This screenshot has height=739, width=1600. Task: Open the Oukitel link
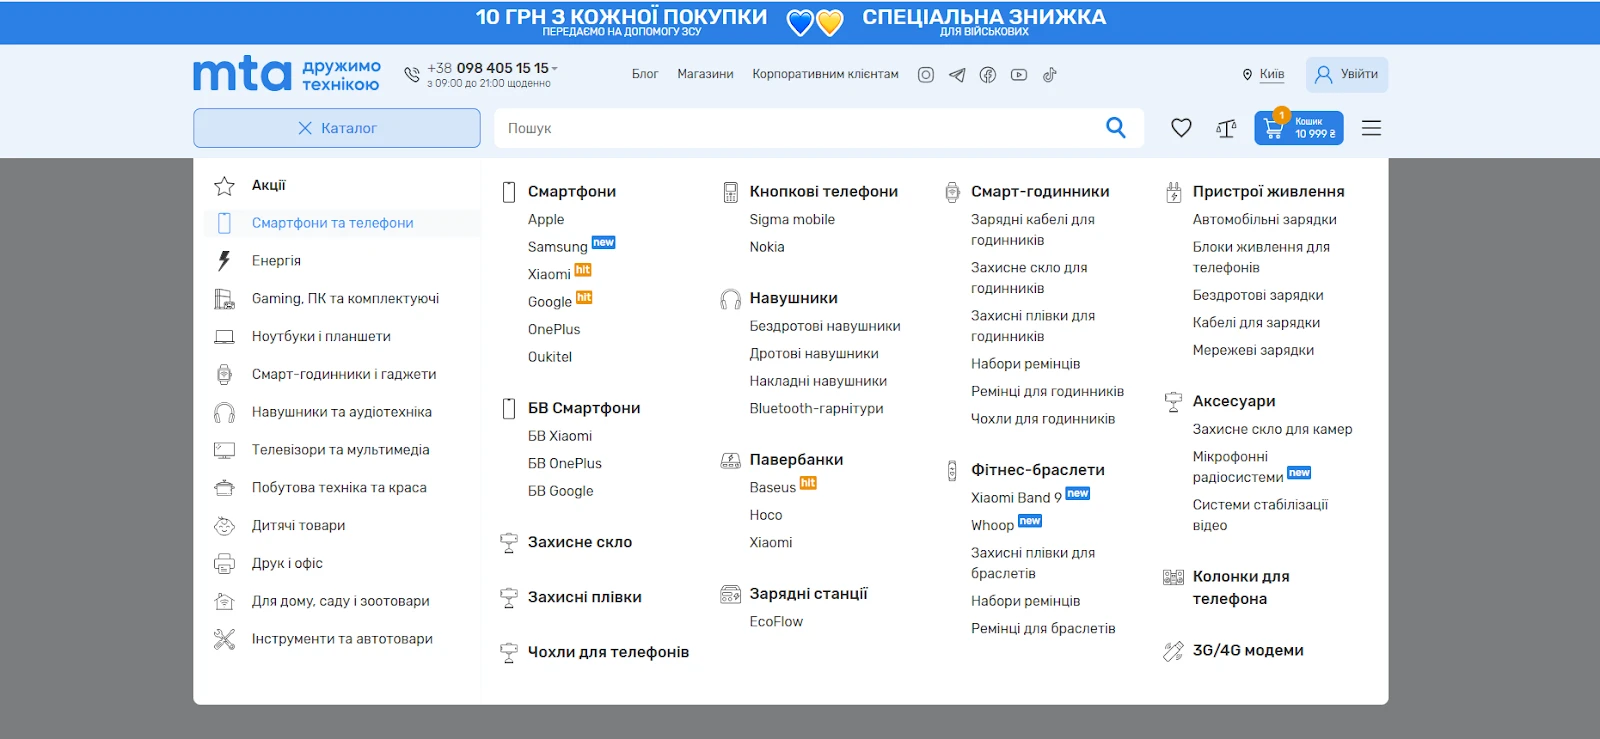point(550,357)
